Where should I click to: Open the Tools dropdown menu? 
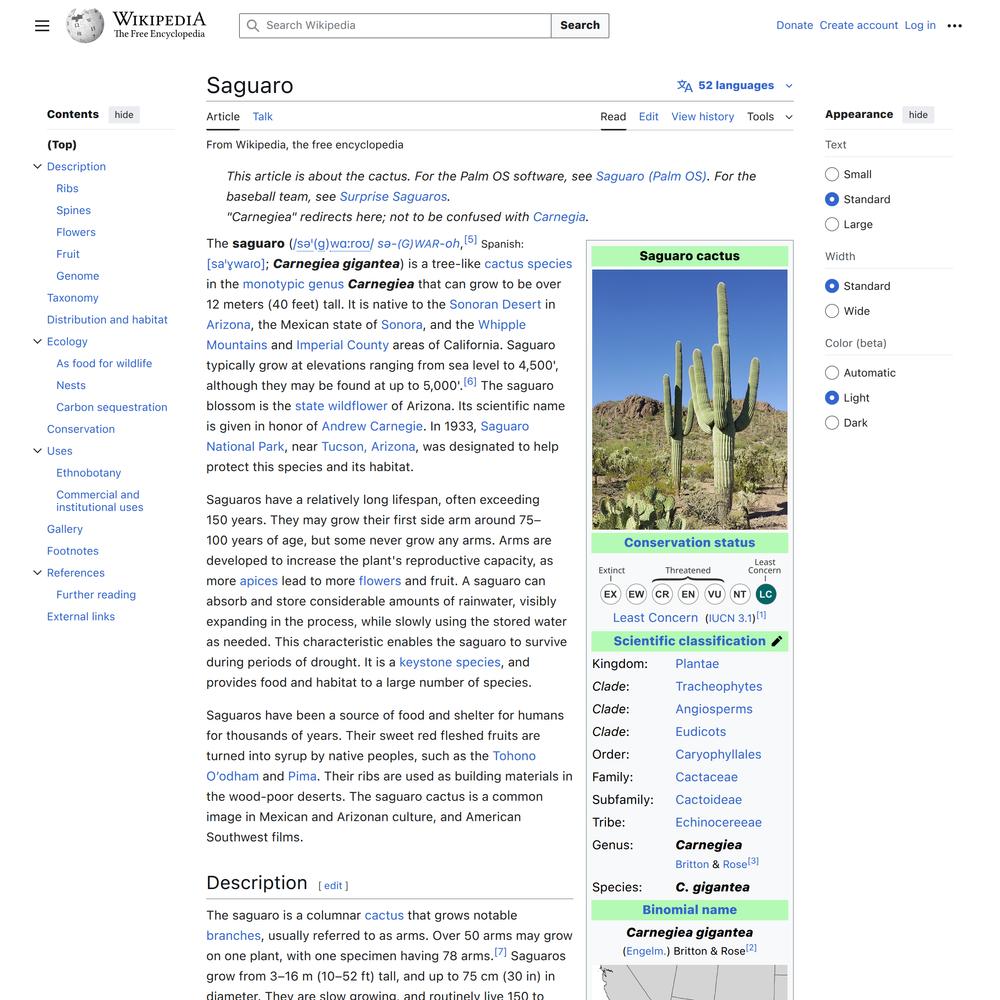click(x=770, y=117)
